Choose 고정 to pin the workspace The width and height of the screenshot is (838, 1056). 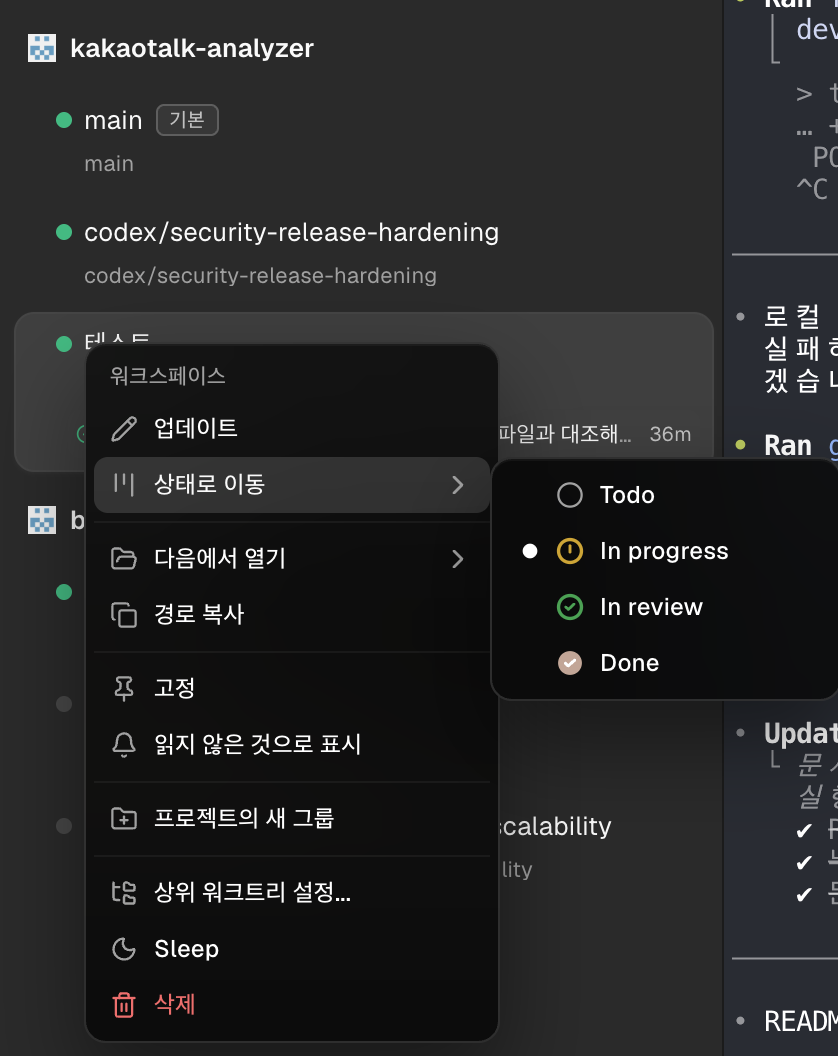click(292, 688)
